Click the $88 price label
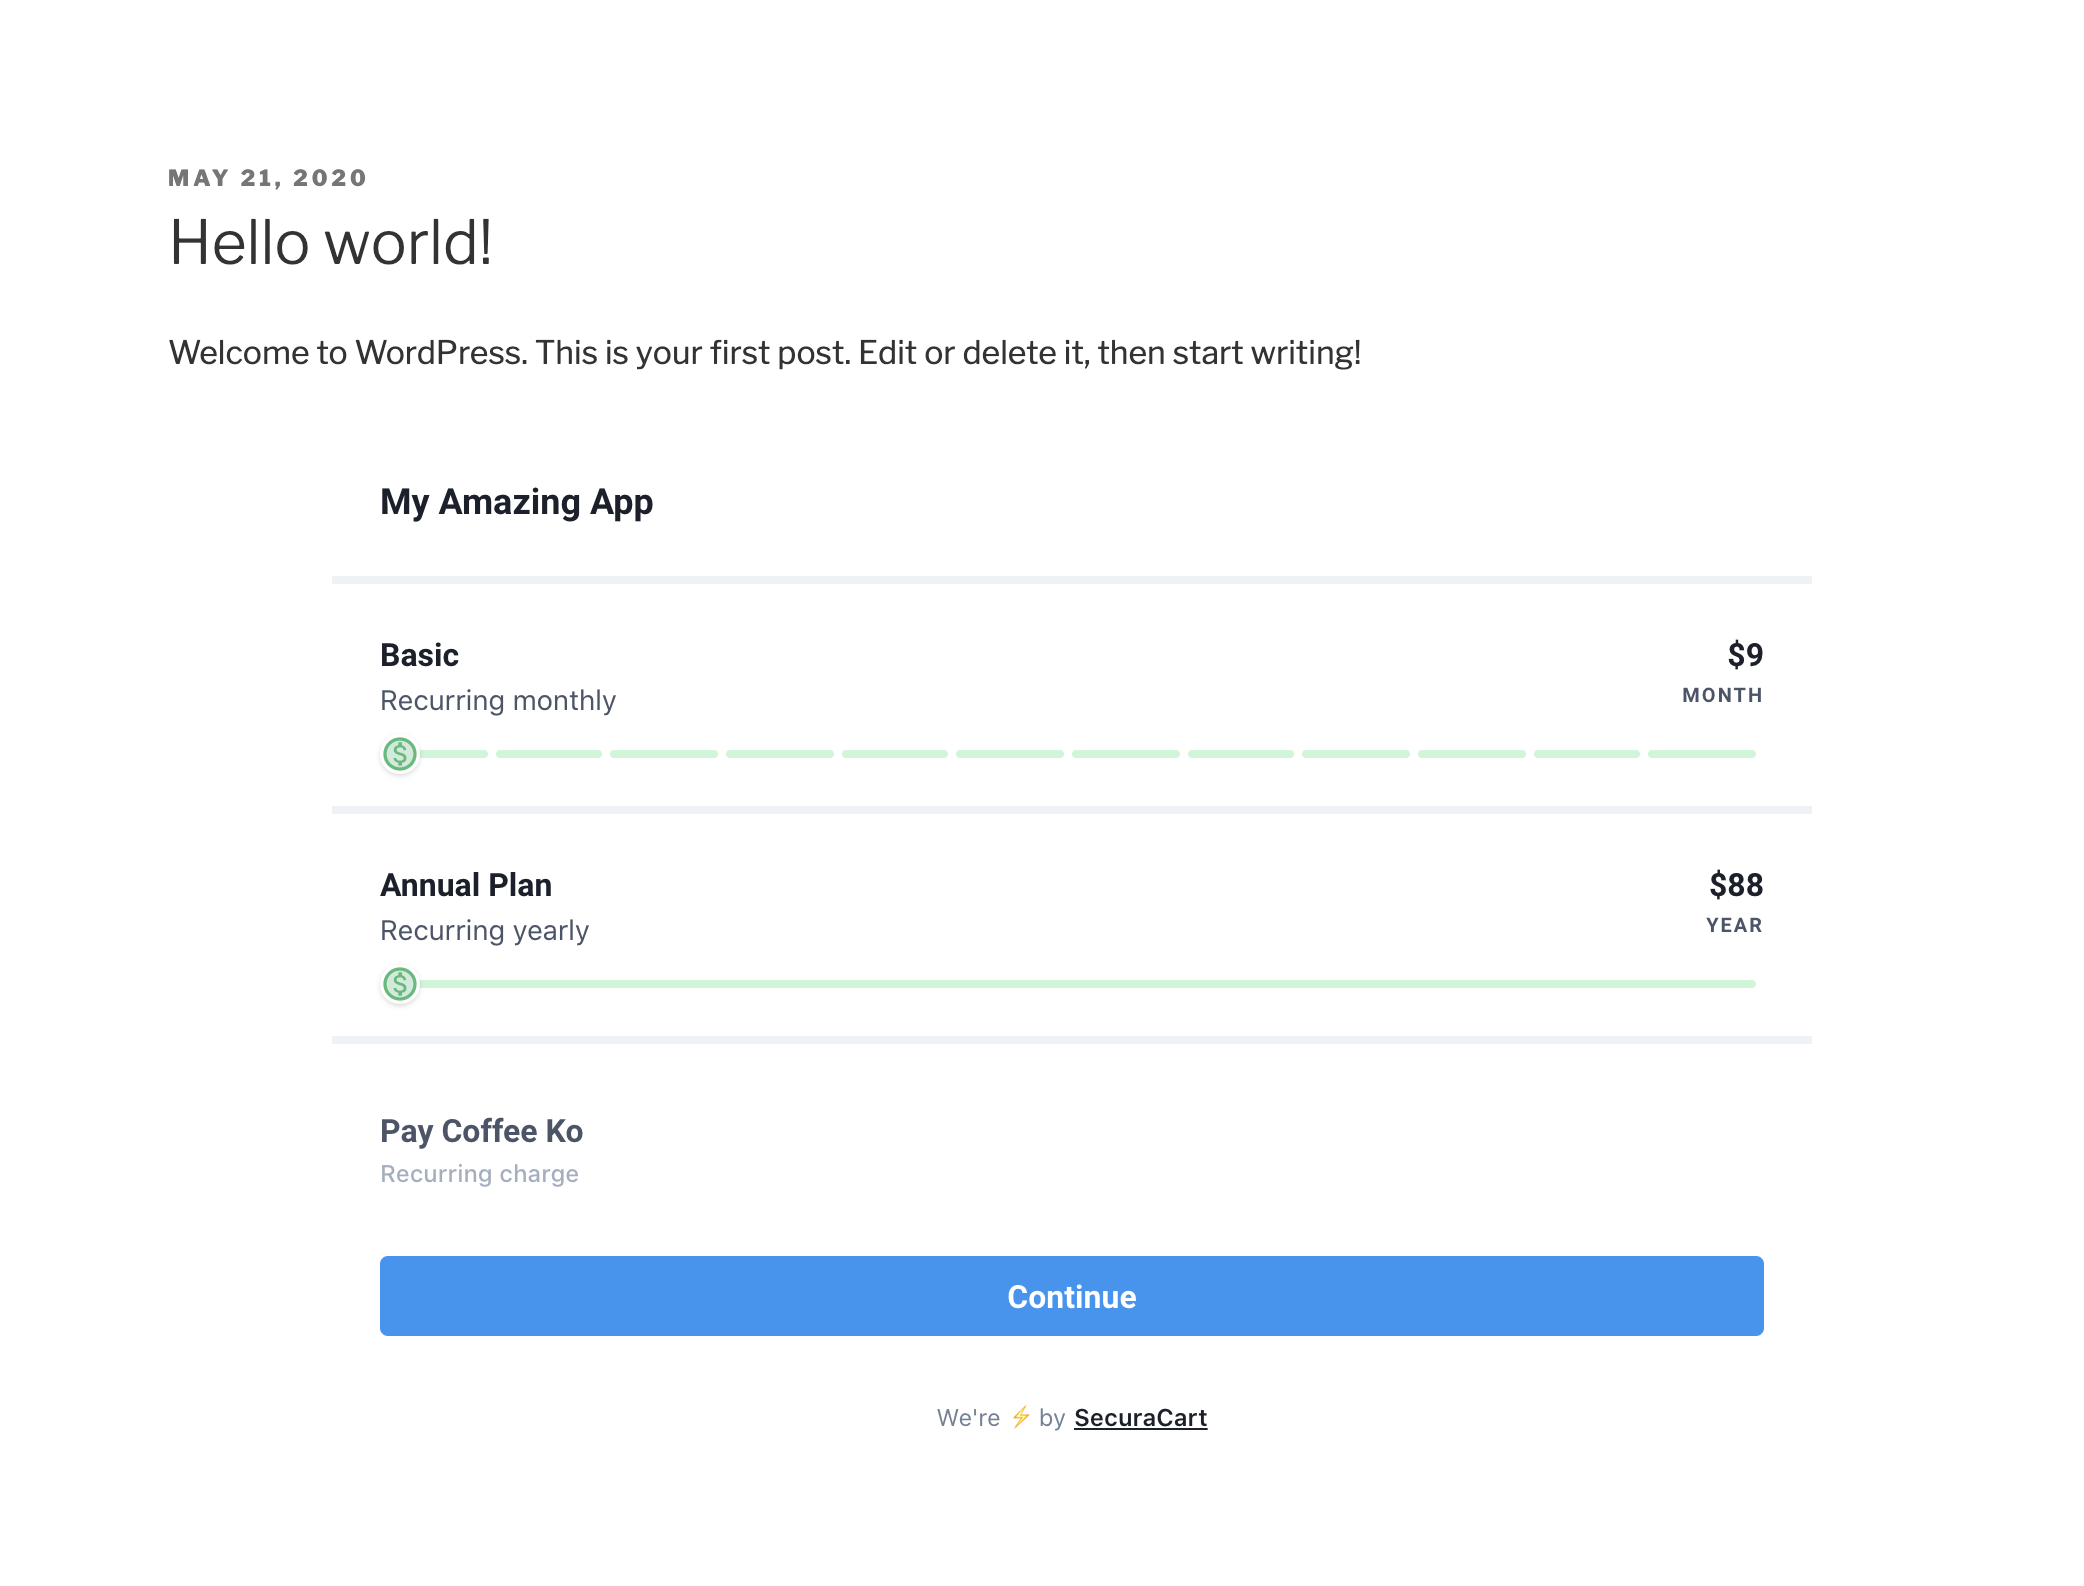 pyautogui.click(x=1736, y=885)
